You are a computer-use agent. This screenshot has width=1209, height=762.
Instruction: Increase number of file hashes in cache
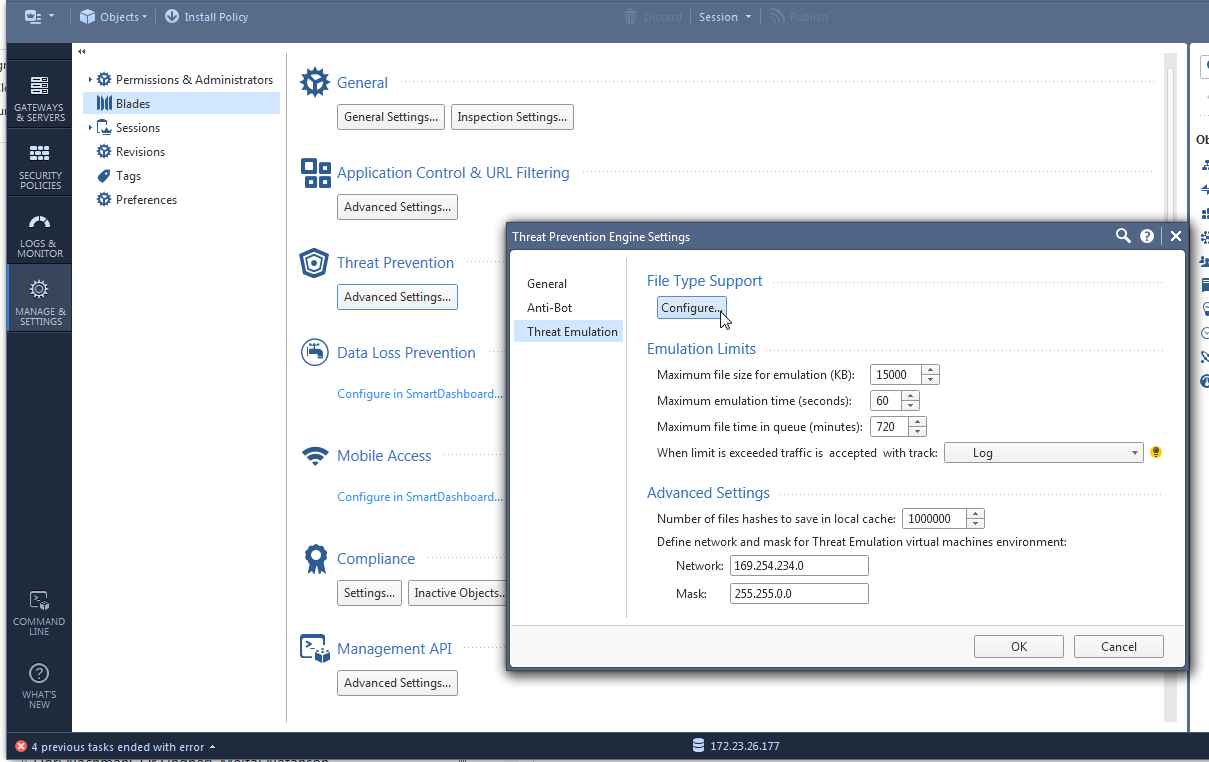tap(977, 514)
